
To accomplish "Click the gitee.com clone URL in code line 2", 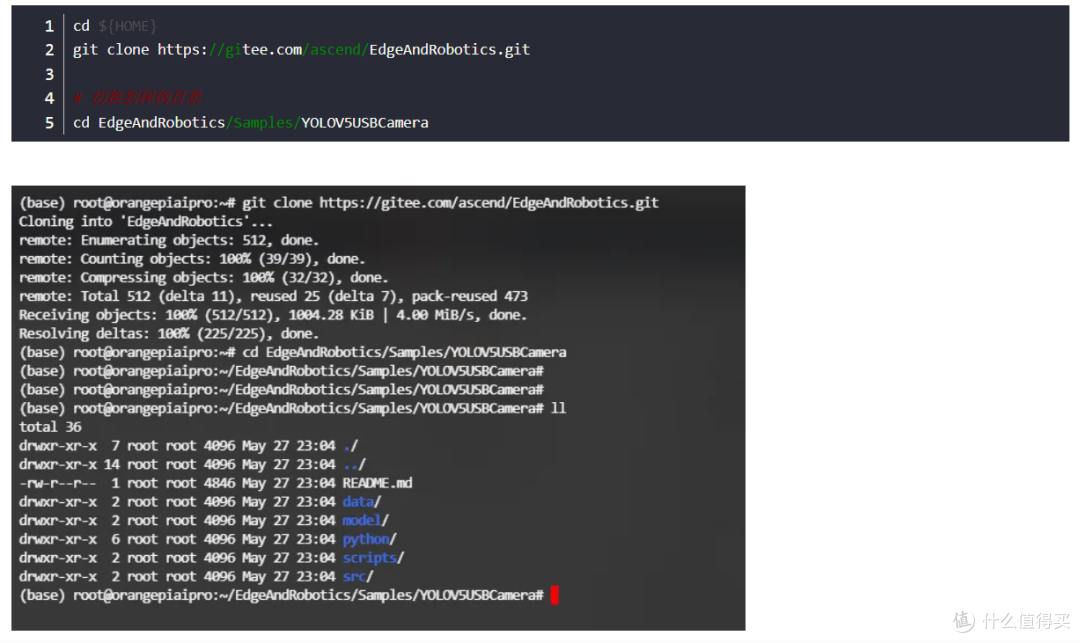I will coord(344,50).
